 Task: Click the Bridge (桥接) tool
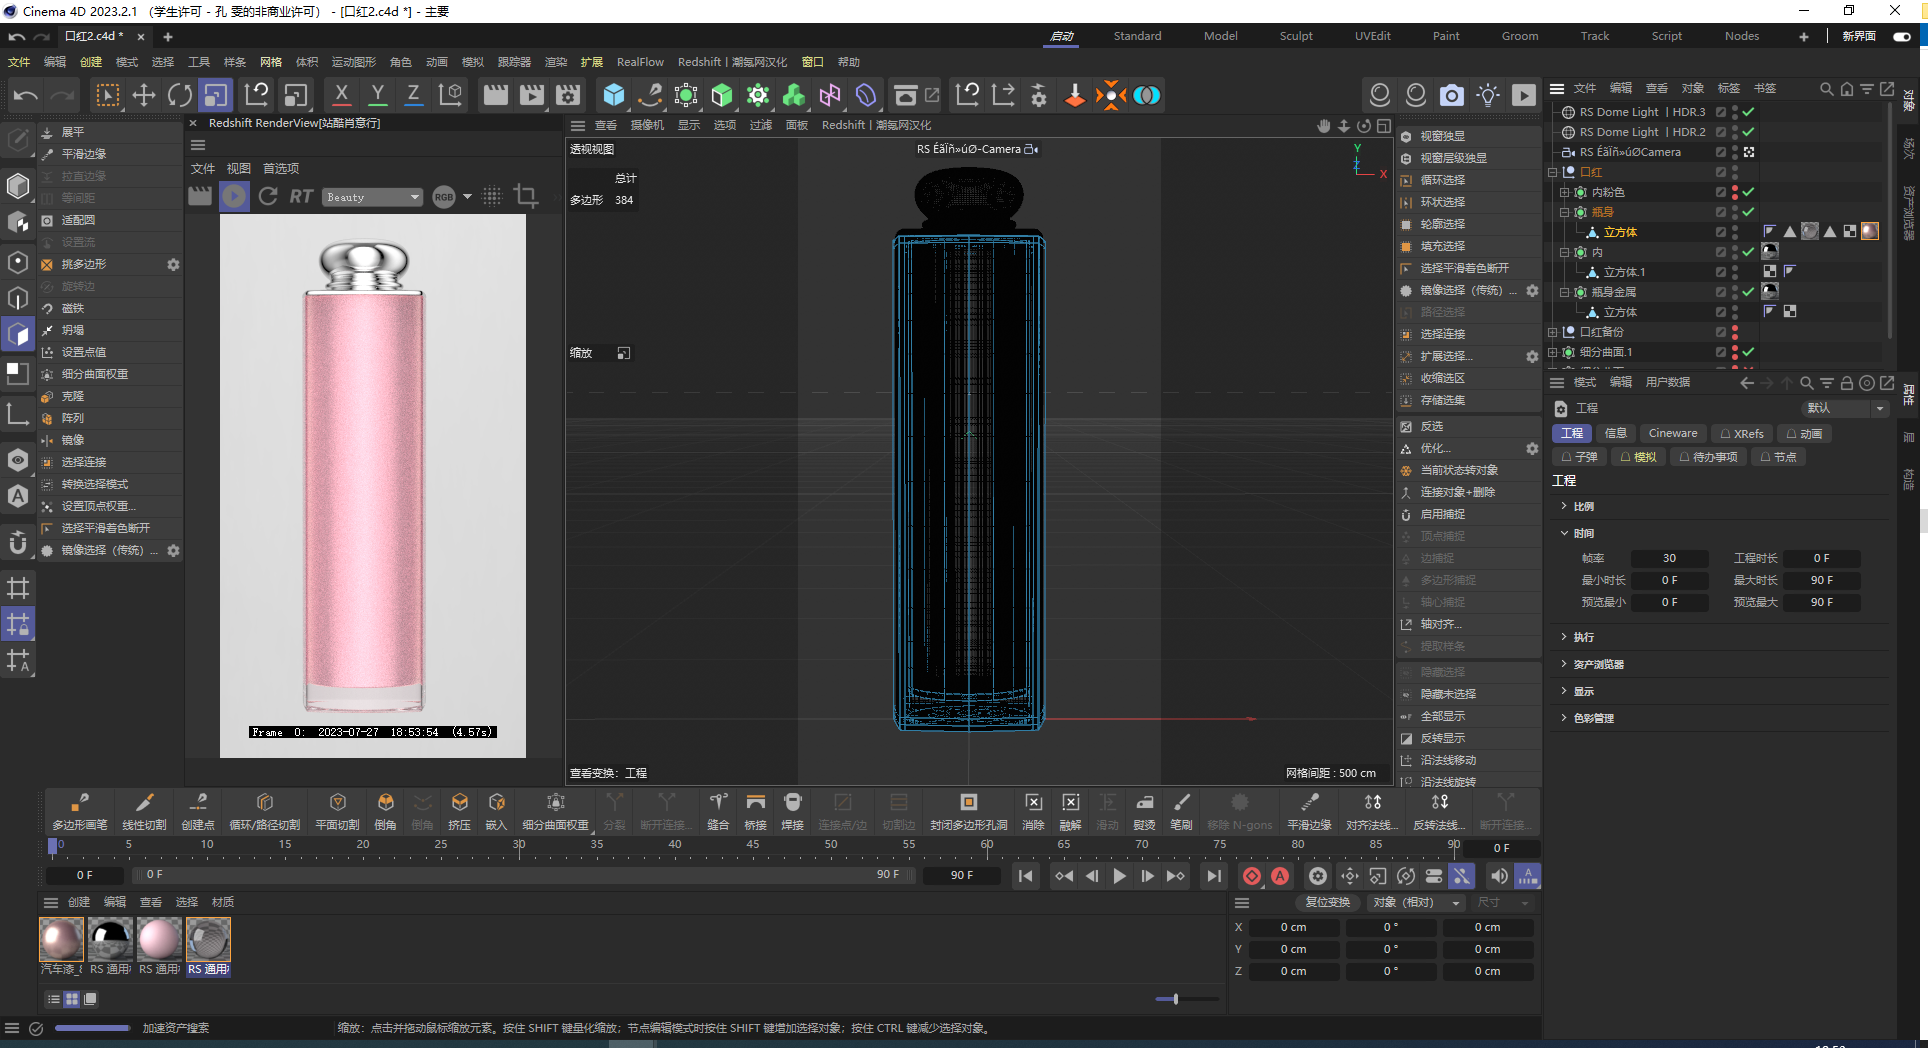coord(755,810)
